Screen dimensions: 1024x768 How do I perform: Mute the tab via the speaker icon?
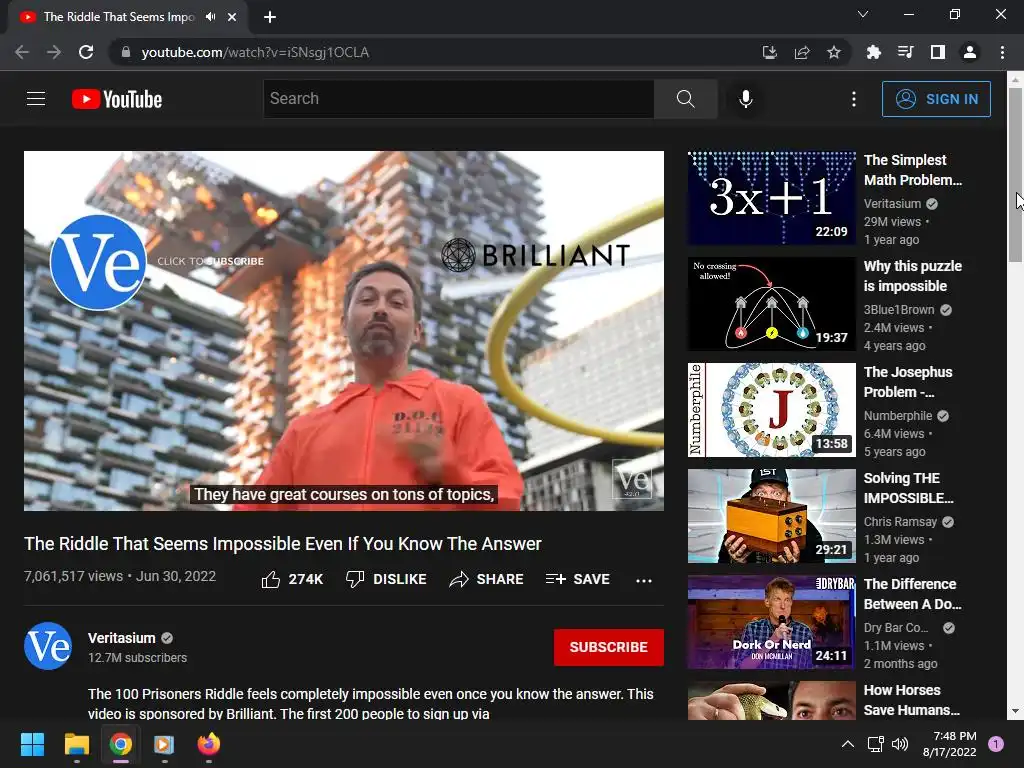pyautogui.click(x=210, y=17)
